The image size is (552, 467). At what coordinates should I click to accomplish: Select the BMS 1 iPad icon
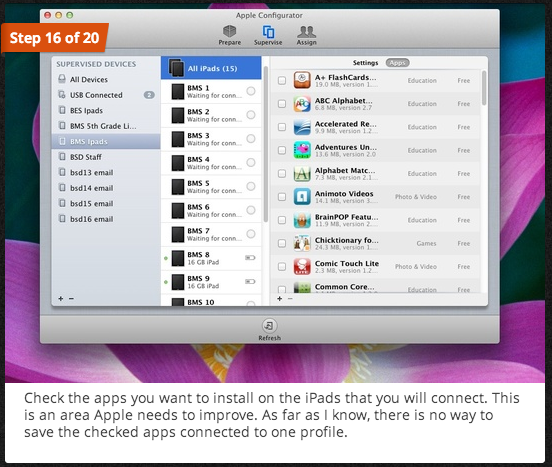coord(178,91)
